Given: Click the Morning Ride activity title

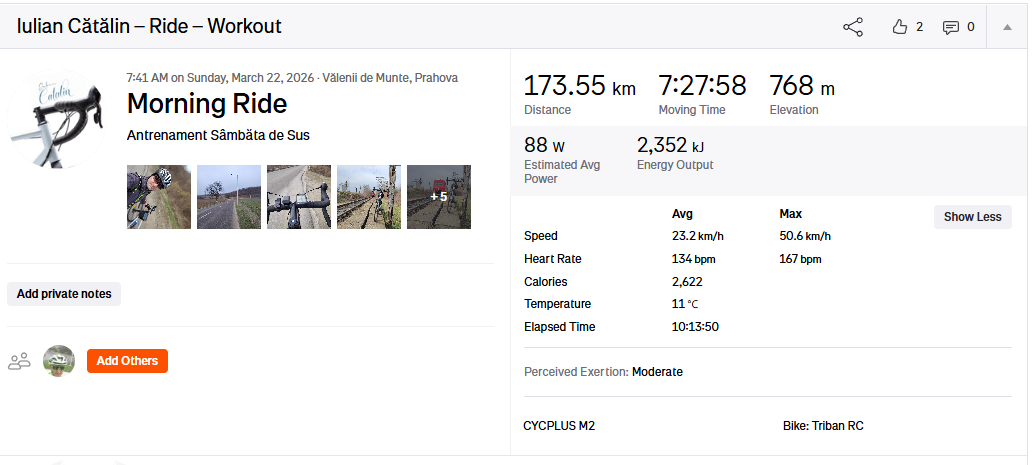Looking at the screenshot, I should [x=207, y=104].
